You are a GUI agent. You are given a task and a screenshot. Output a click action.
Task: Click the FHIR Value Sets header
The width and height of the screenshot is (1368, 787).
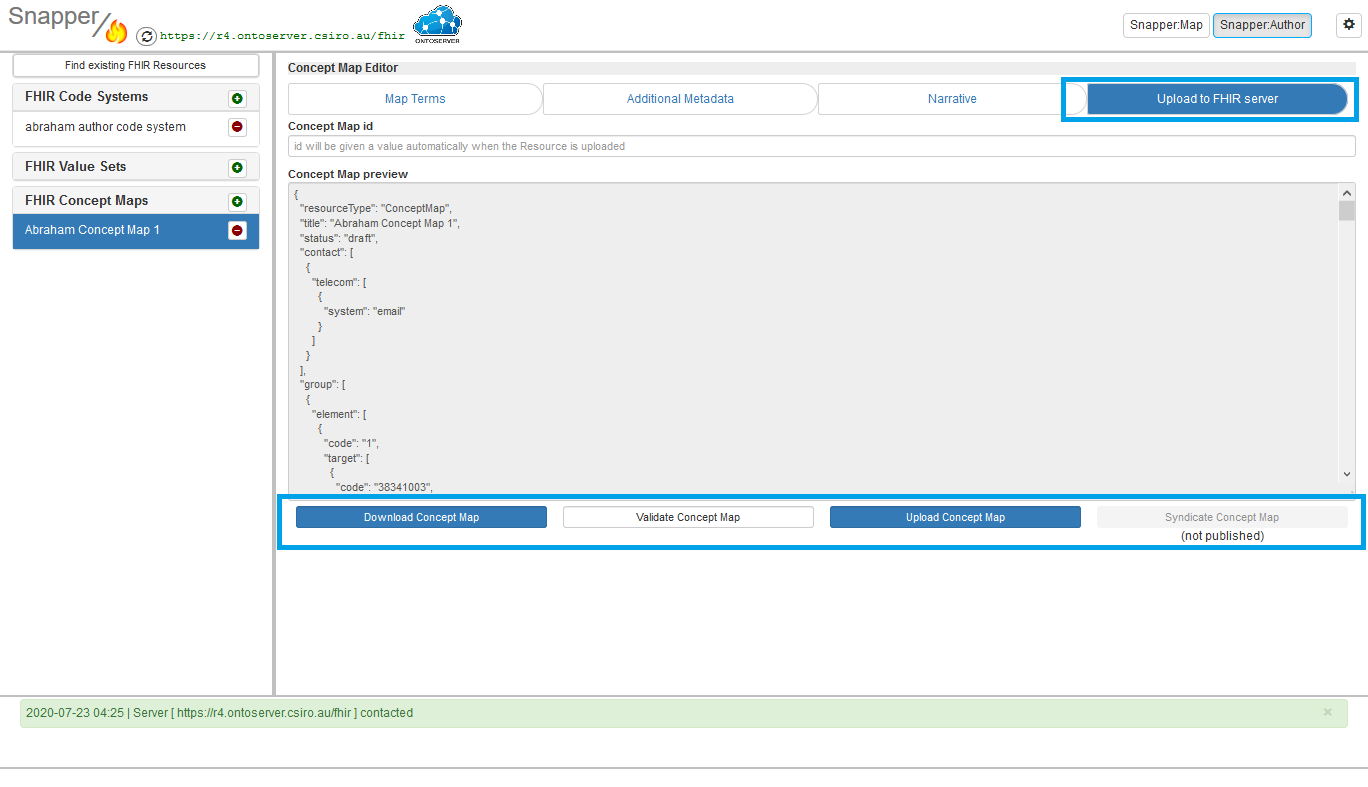click(76, 167)
